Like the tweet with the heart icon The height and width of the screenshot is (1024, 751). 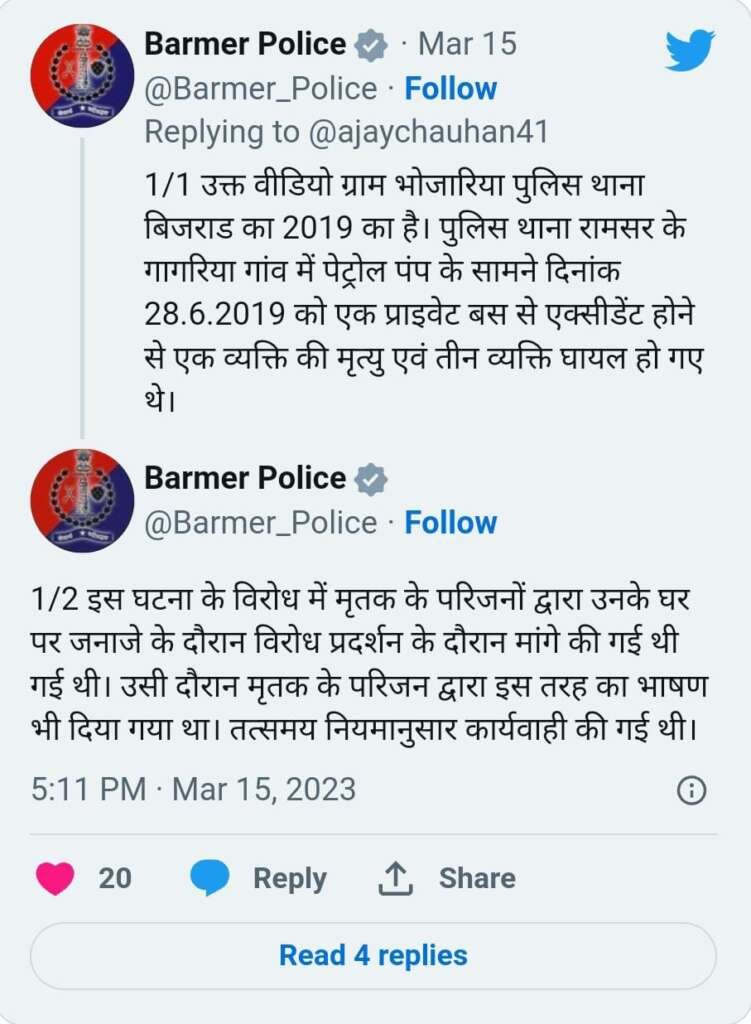pyautogui.click(x=55, y=878)
